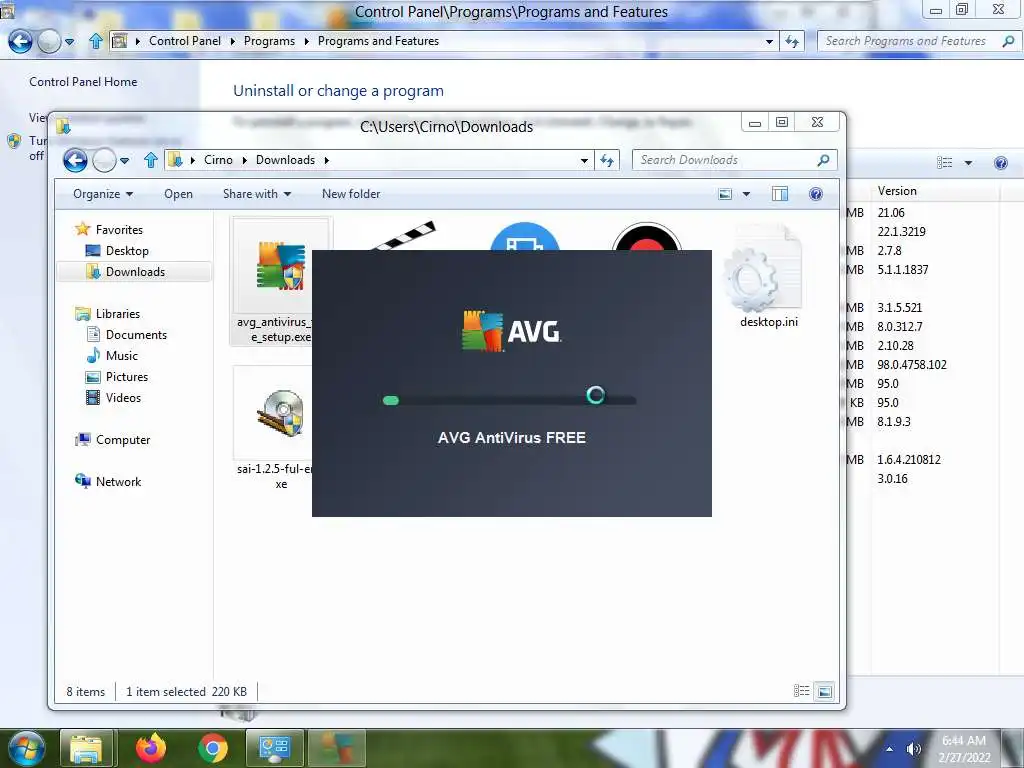The height and width of the screenshot is (768, 1024).
Task: Click Programs and Features breadcrumb segment
Action: coord(378,40)
